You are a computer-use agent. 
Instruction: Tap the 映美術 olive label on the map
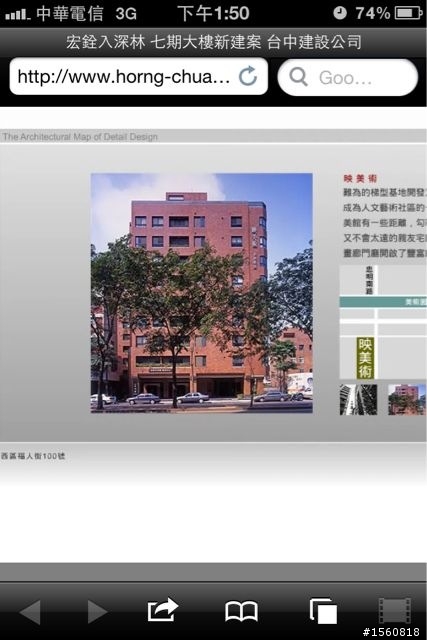365,358
